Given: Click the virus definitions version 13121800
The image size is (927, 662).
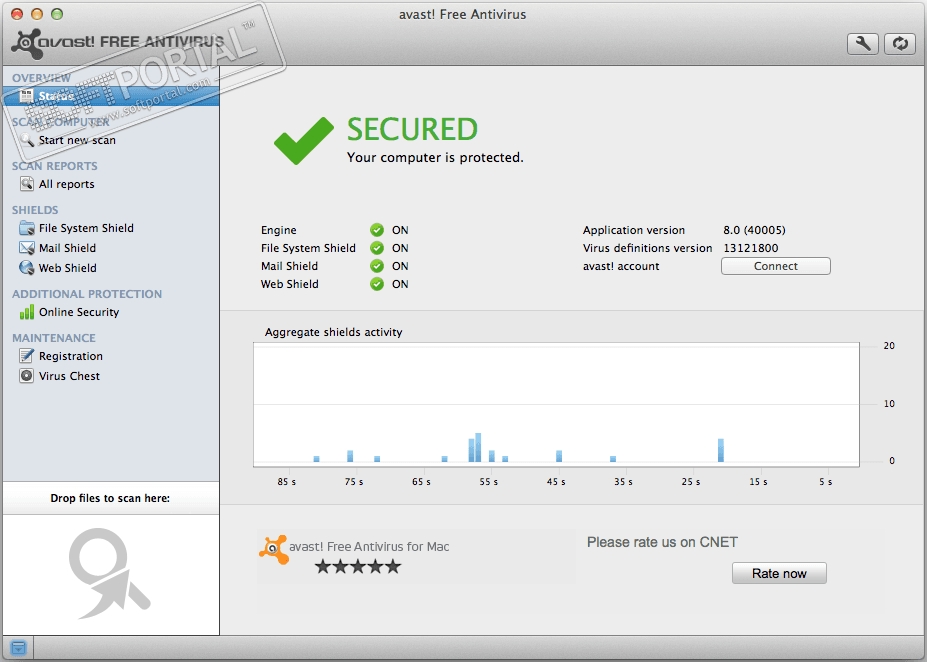Looking at the screenshot, I should (751, 248).
